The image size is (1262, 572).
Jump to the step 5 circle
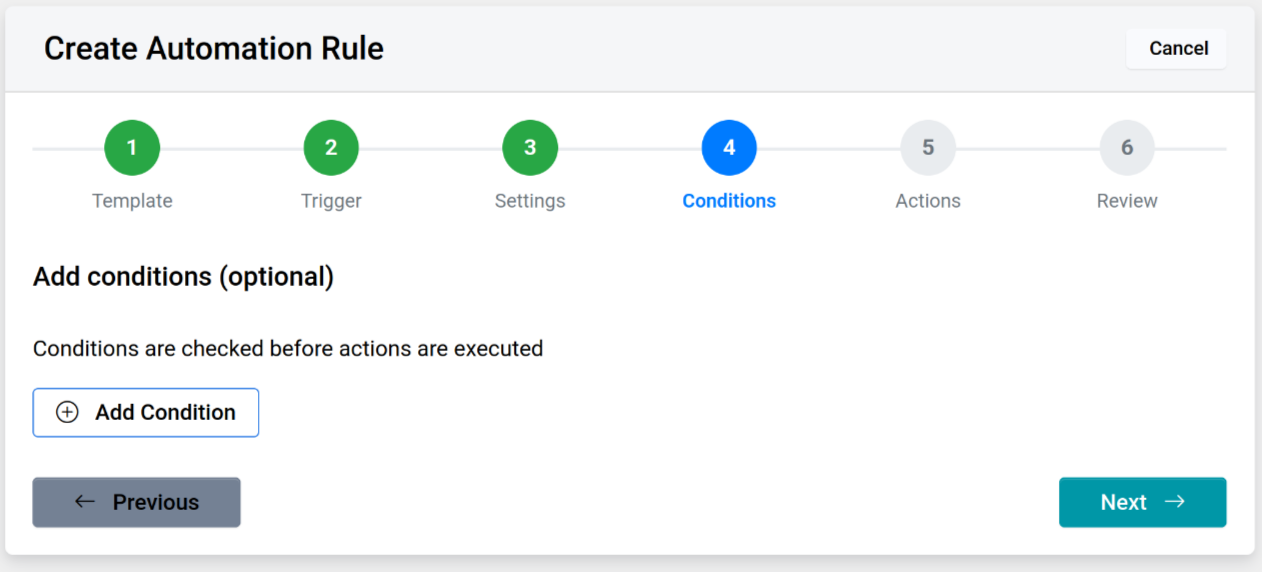[928, 148]
